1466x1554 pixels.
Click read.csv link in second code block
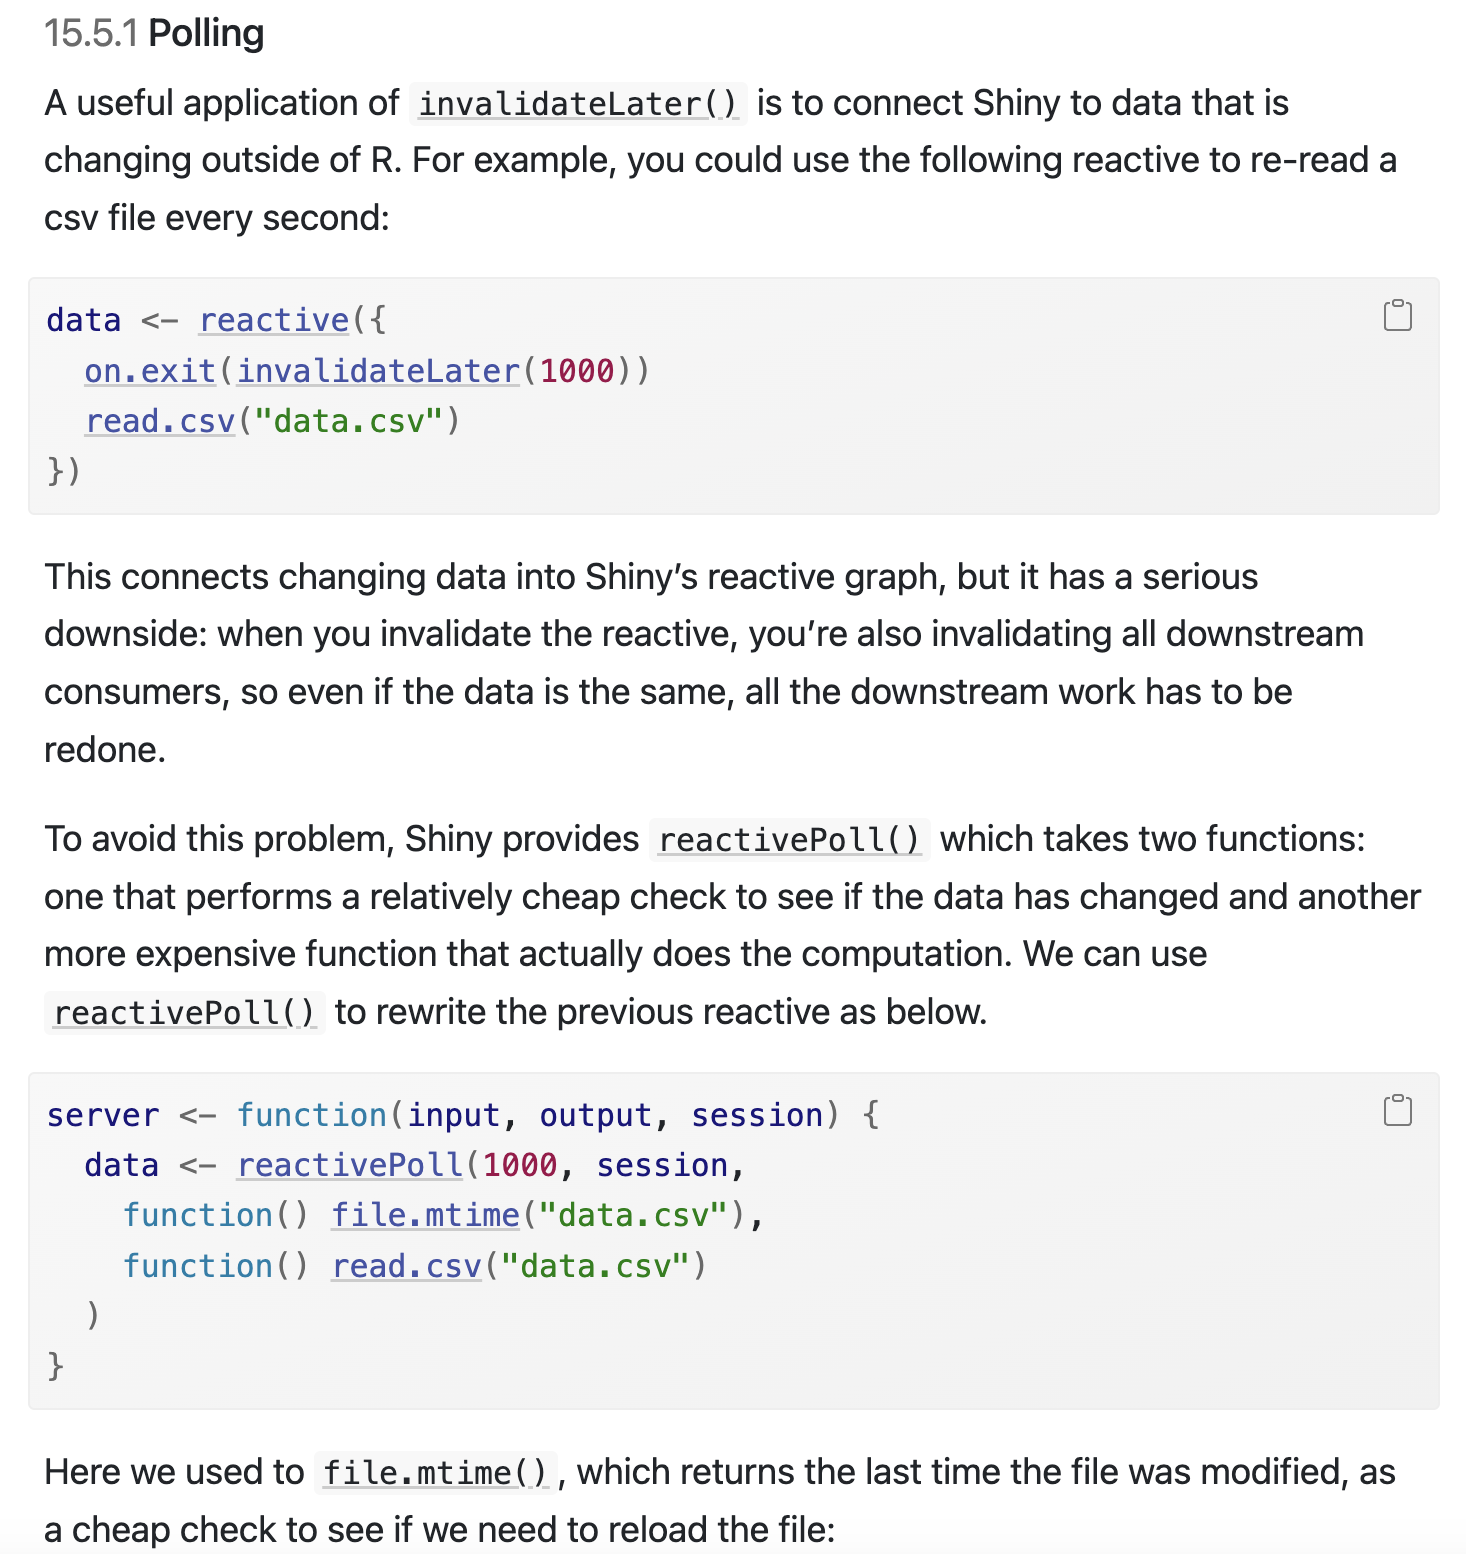(407, 1266)
